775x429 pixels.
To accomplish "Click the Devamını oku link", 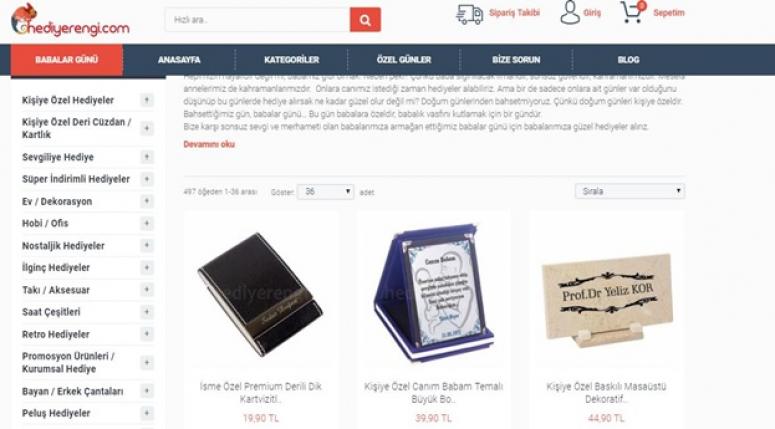I will 209,144.
